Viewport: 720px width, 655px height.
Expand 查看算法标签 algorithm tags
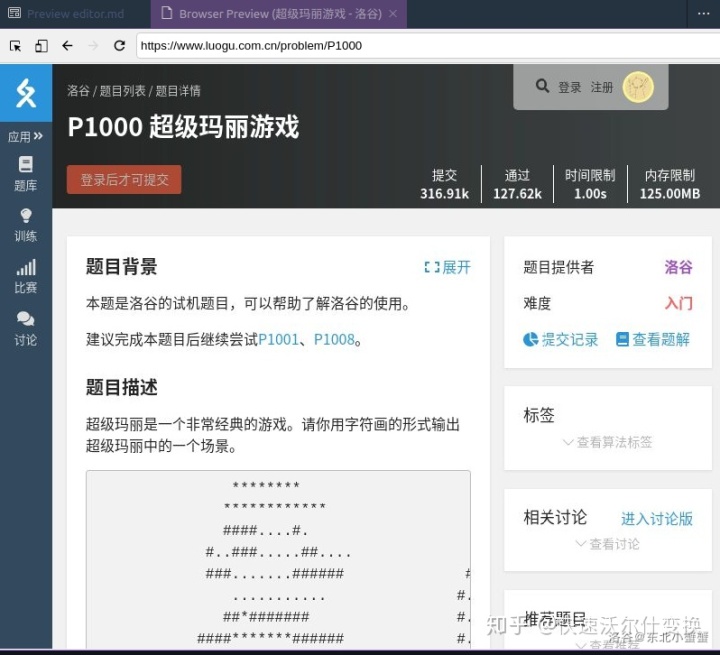608,442
